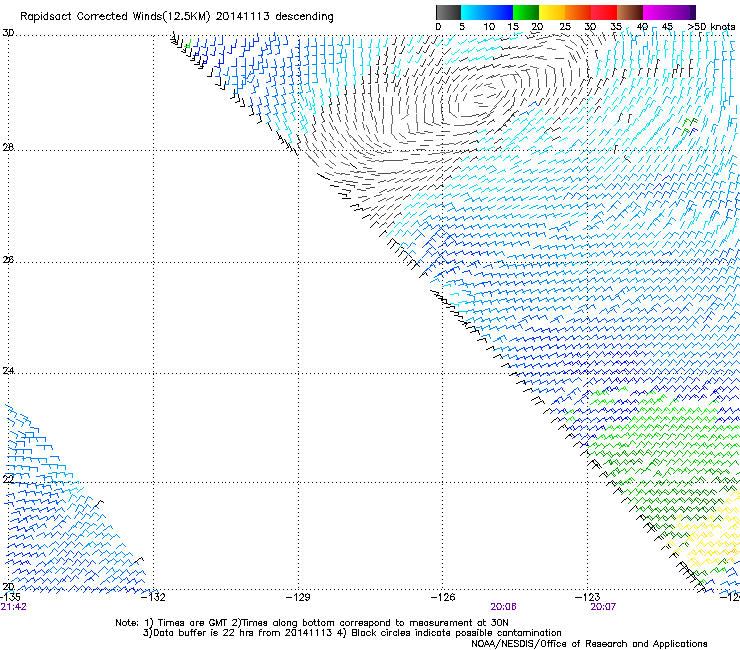The image size is (740, 650).
Task: Click the longitude '-132' axis label
Action: (154, 597)
